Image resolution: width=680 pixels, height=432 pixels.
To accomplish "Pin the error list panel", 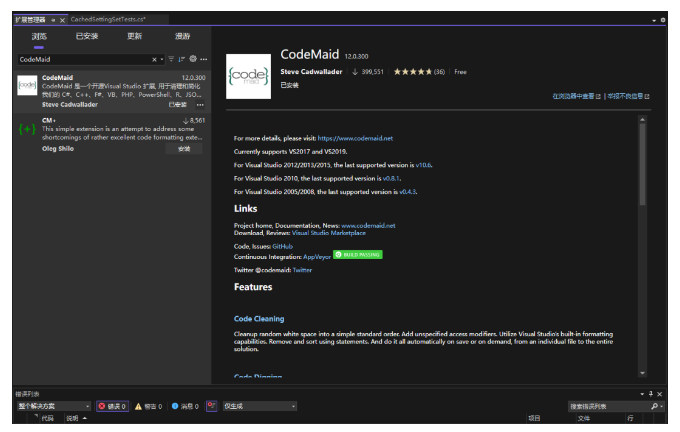I will click(x=651, y=394).
